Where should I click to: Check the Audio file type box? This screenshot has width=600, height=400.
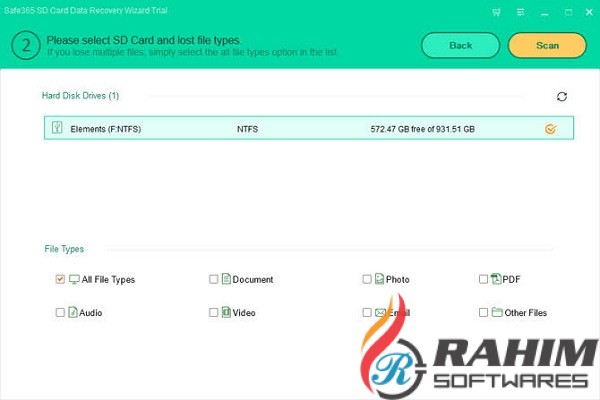(x=60, y=312)
